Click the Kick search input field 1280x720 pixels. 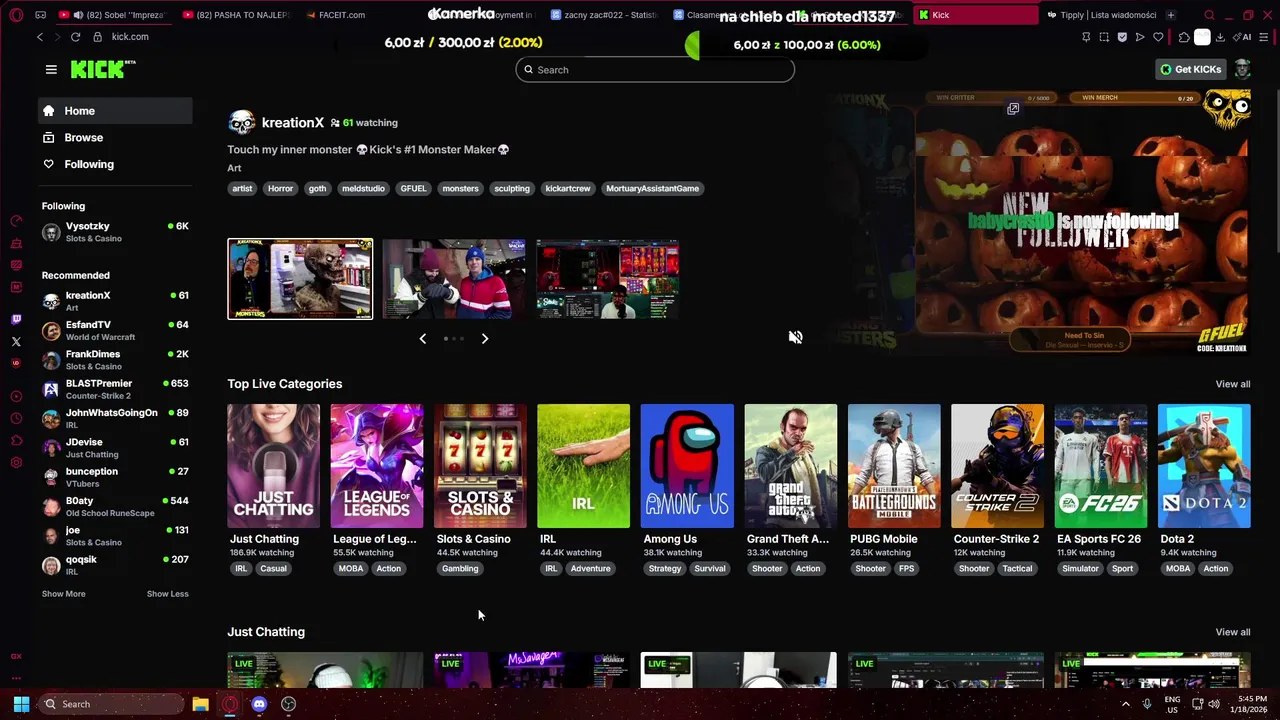pos(655,70)
